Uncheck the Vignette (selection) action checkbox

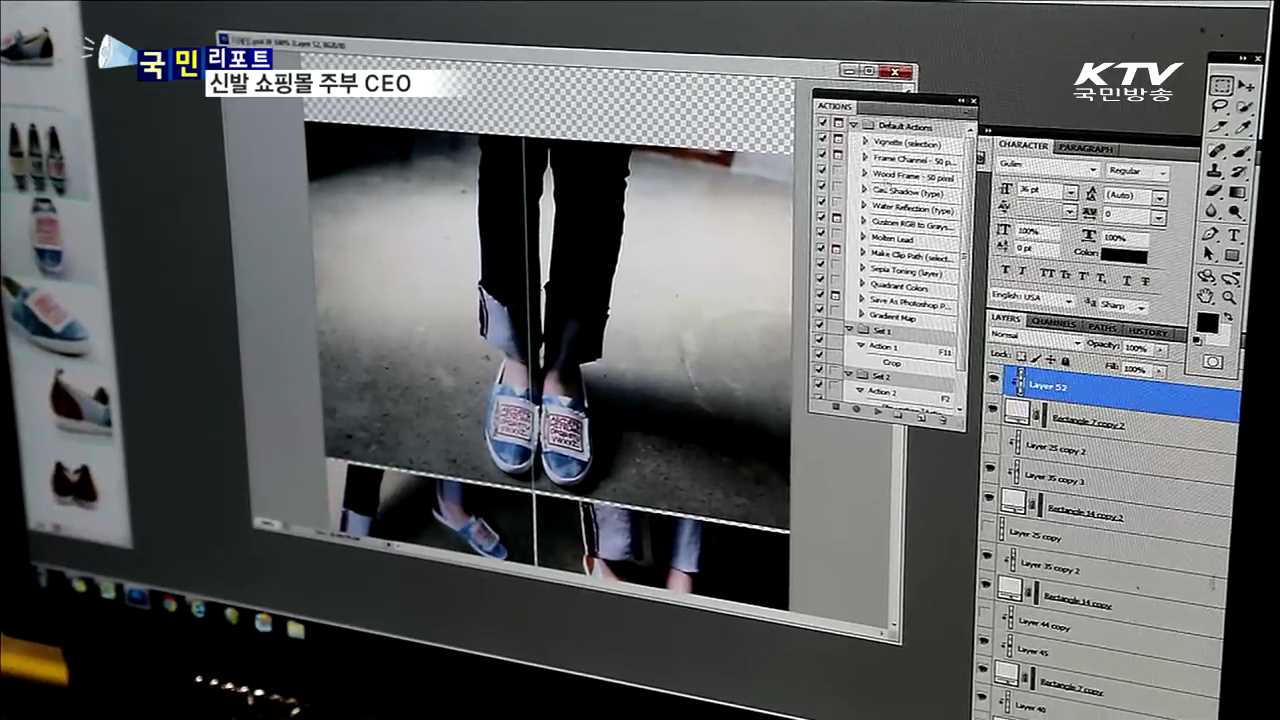click(822, 141)
